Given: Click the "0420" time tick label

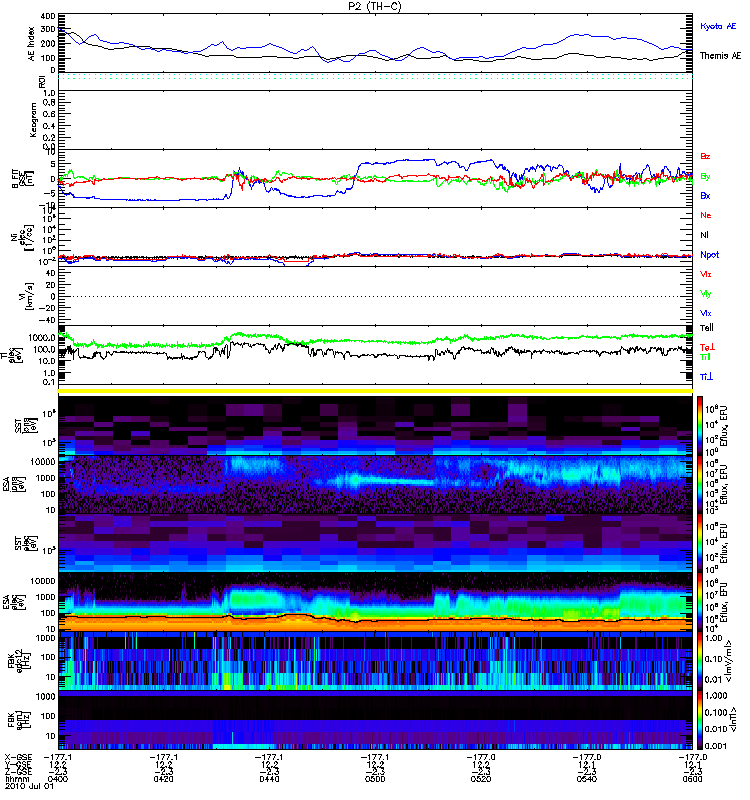Looking at the screenshot, I should point(163,779).
